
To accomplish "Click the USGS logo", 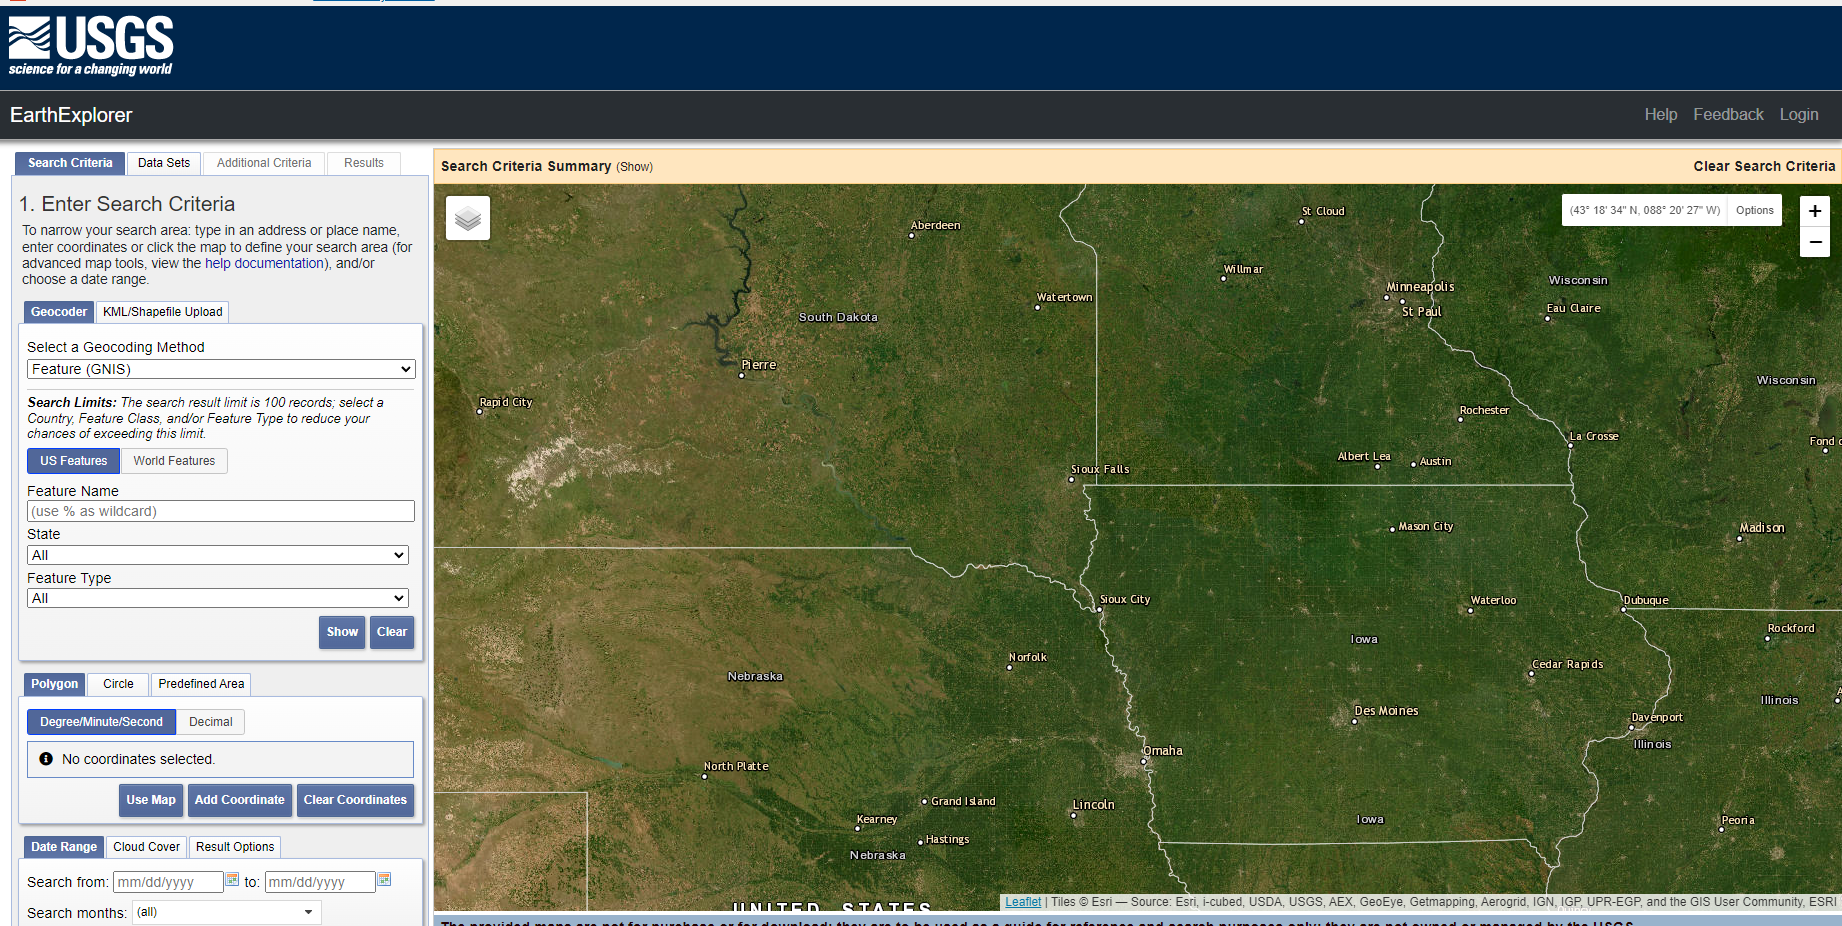I will coord(91,46).
